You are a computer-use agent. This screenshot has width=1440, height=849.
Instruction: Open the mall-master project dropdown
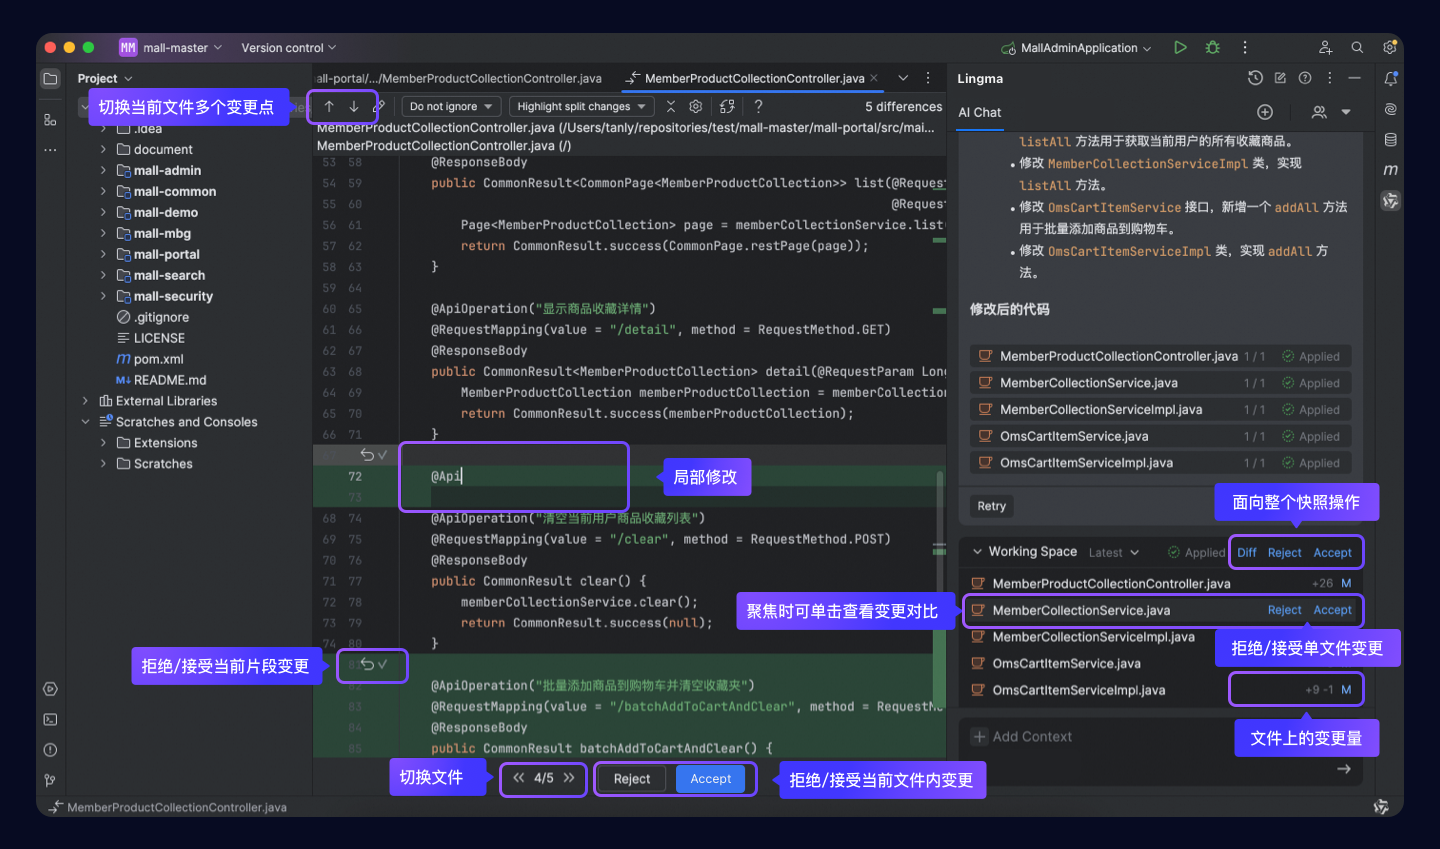171,47
